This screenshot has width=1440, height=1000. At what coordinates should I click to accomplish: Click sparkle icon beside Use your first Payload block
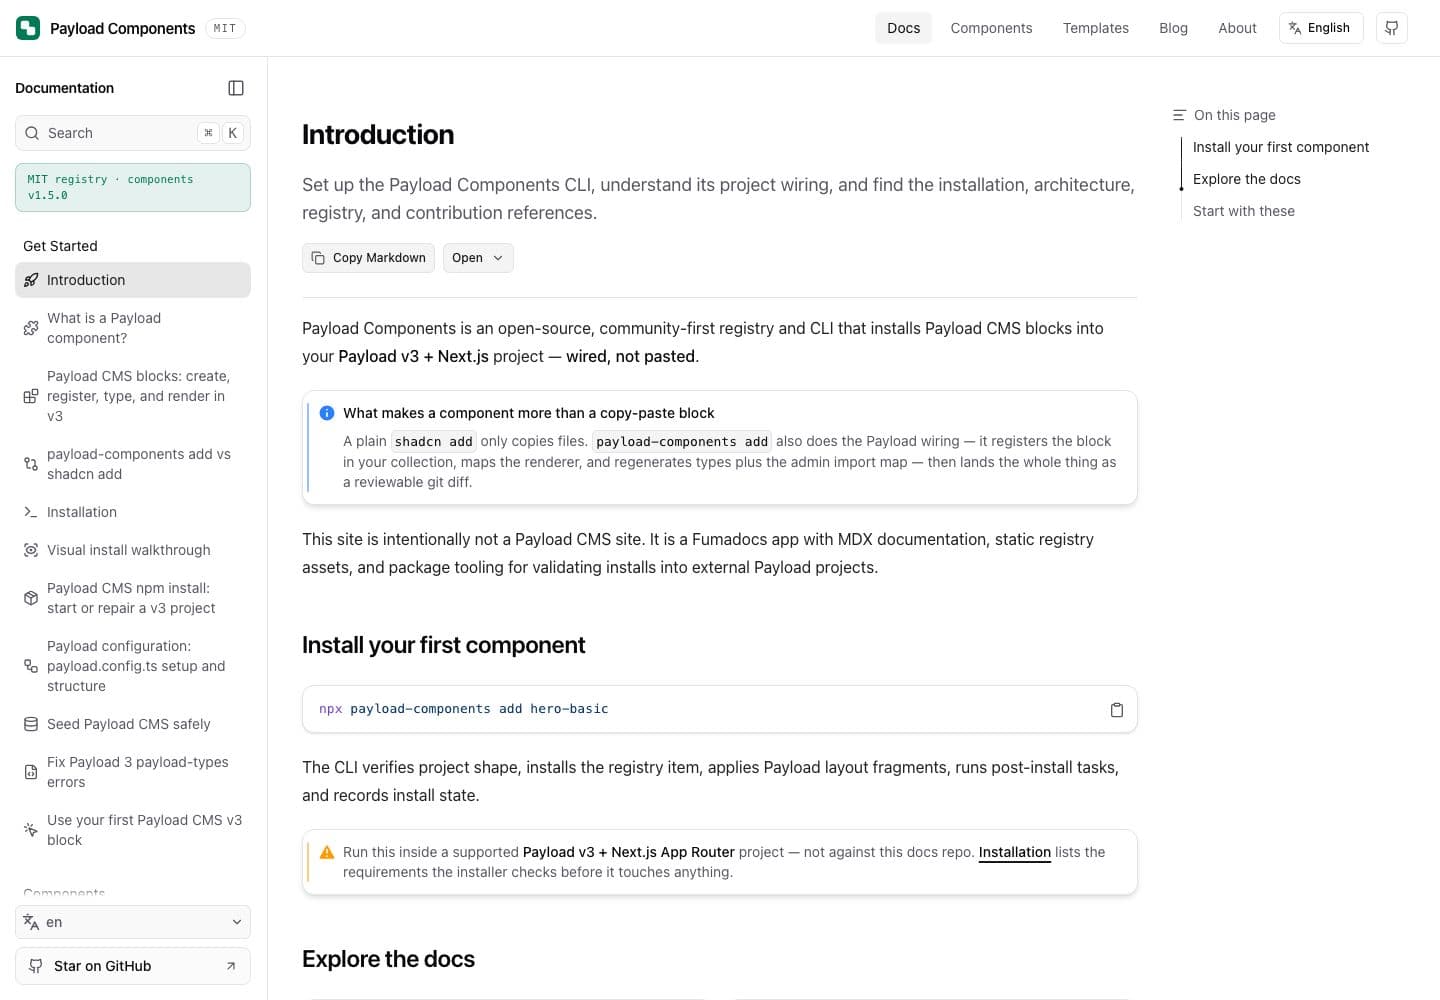(x=31, y=830)
